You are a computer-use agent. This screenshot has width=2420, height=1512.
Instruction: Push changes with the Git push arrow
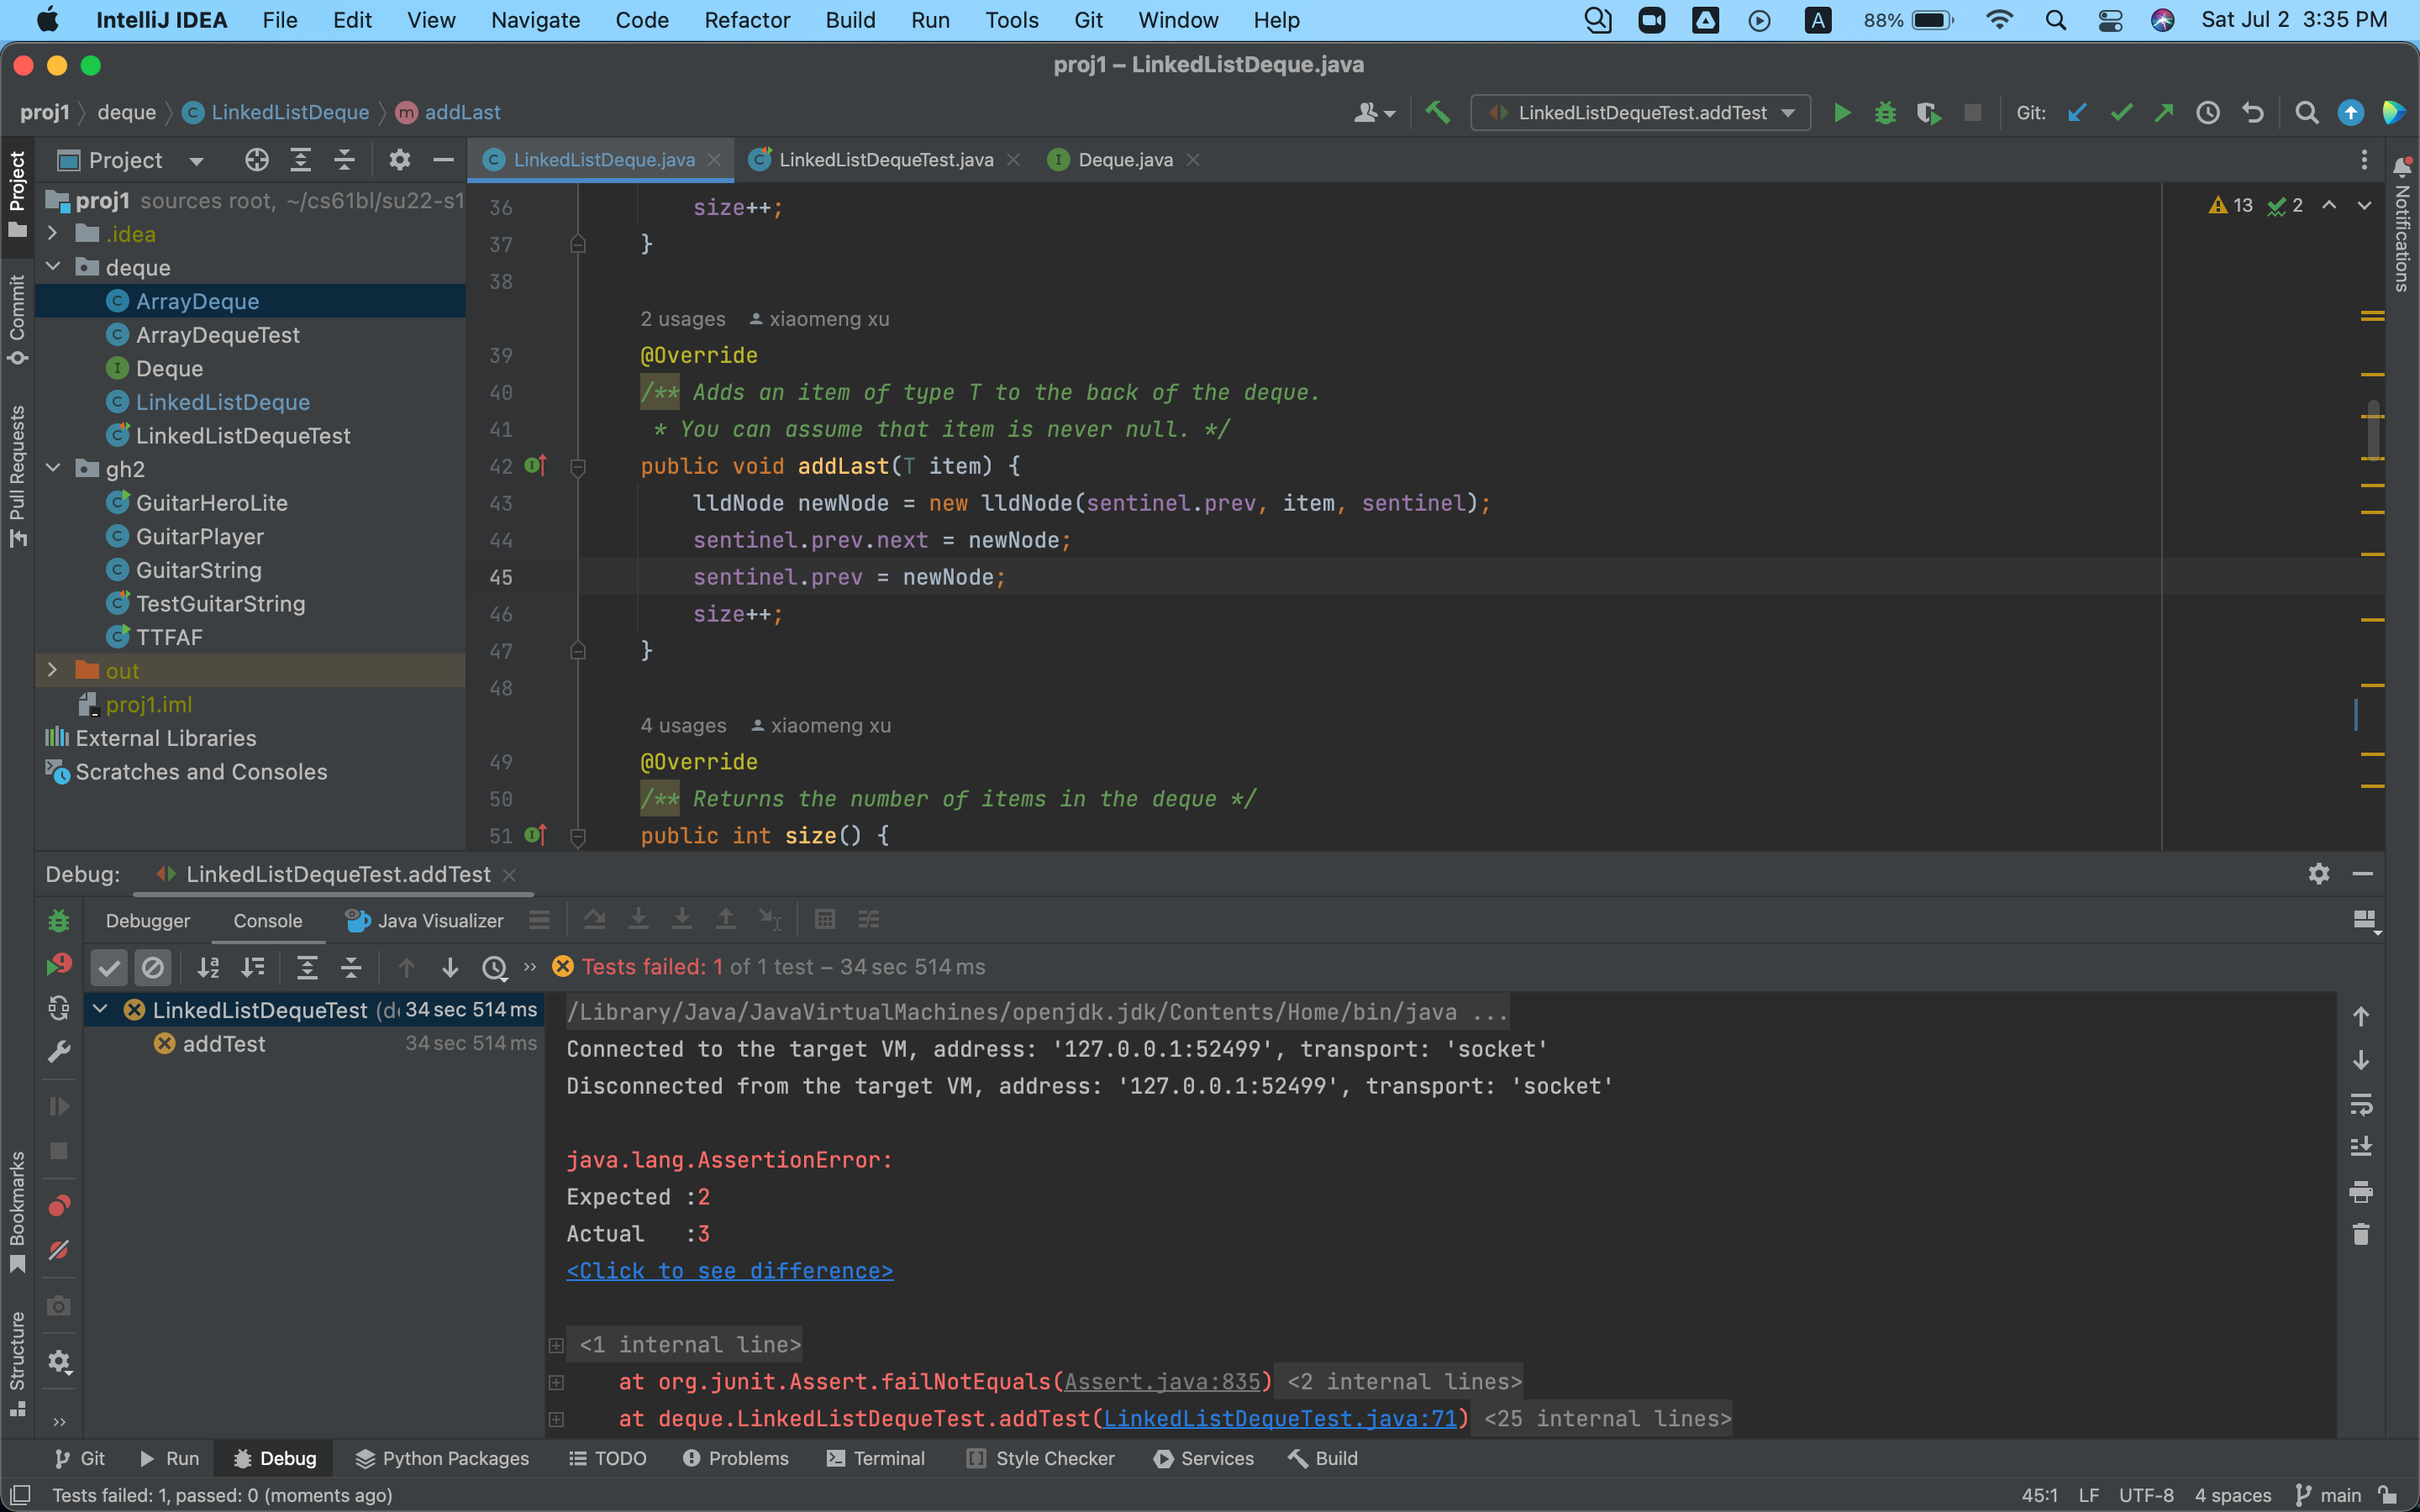[2164, 113]
